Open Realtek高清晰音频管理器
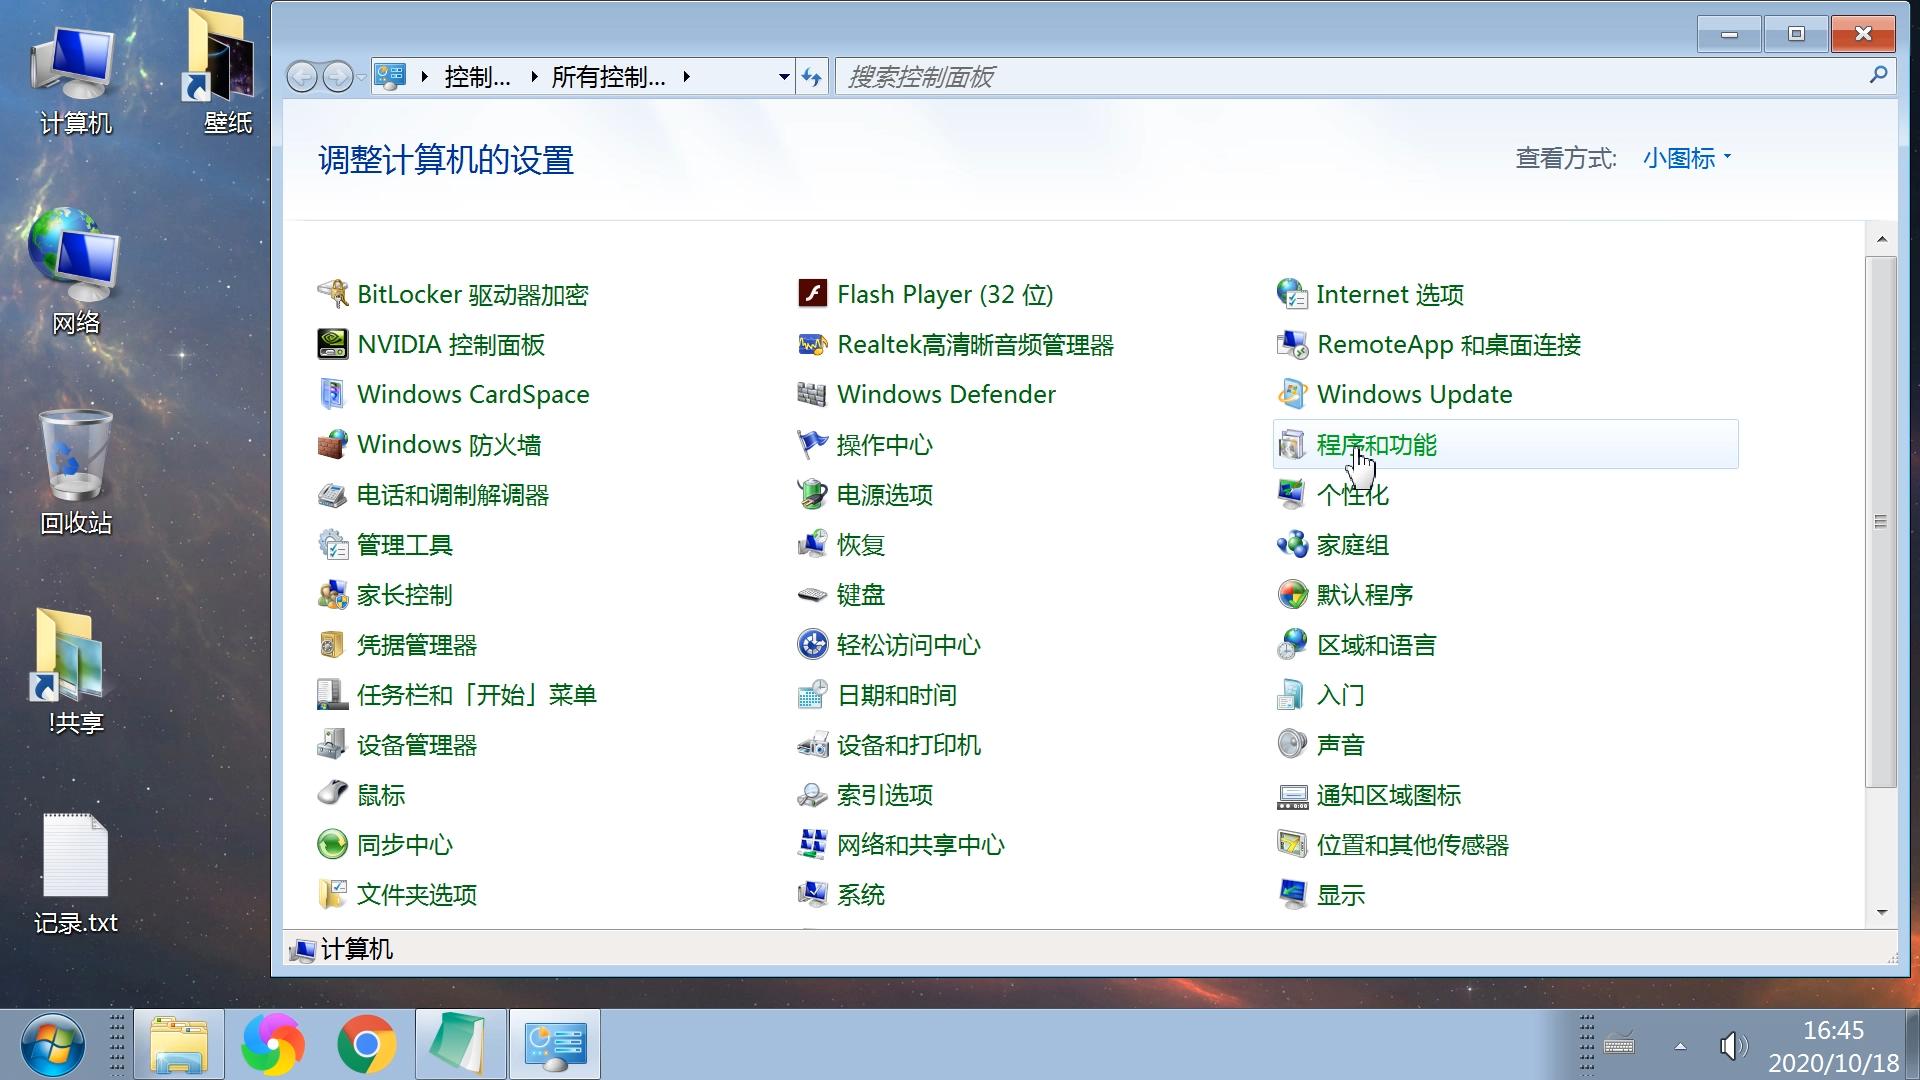This screenshot has width=1920, height=1080. (976, 344)
